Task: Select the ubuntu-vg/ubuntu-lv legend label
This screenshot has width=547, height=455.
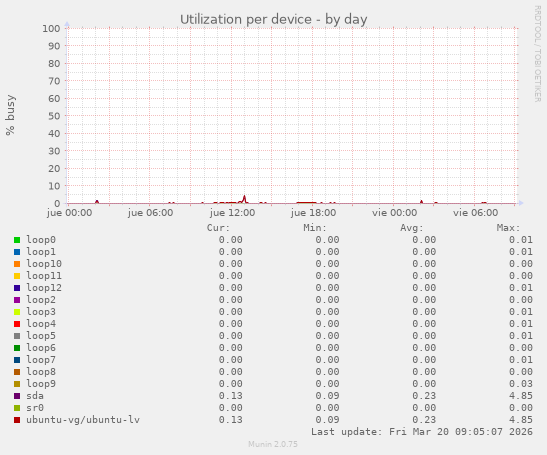Action: click(83, 420)
